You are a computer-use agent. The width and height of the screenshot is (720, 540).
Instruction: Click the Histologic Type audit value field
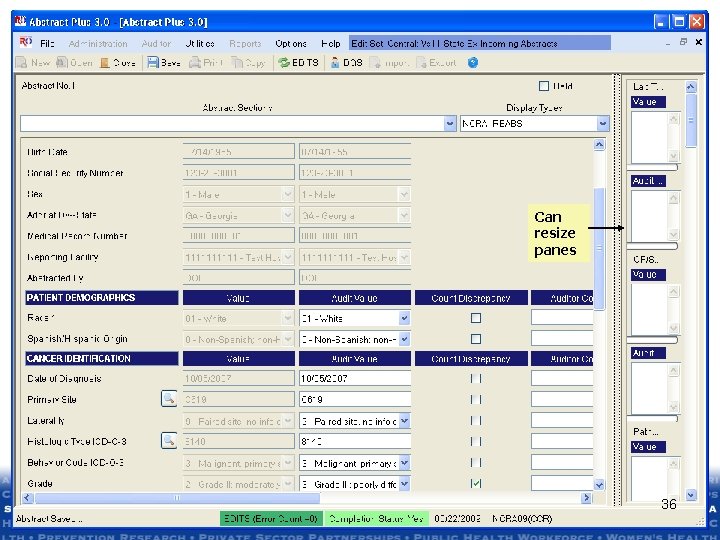click(x=354, y=442)
